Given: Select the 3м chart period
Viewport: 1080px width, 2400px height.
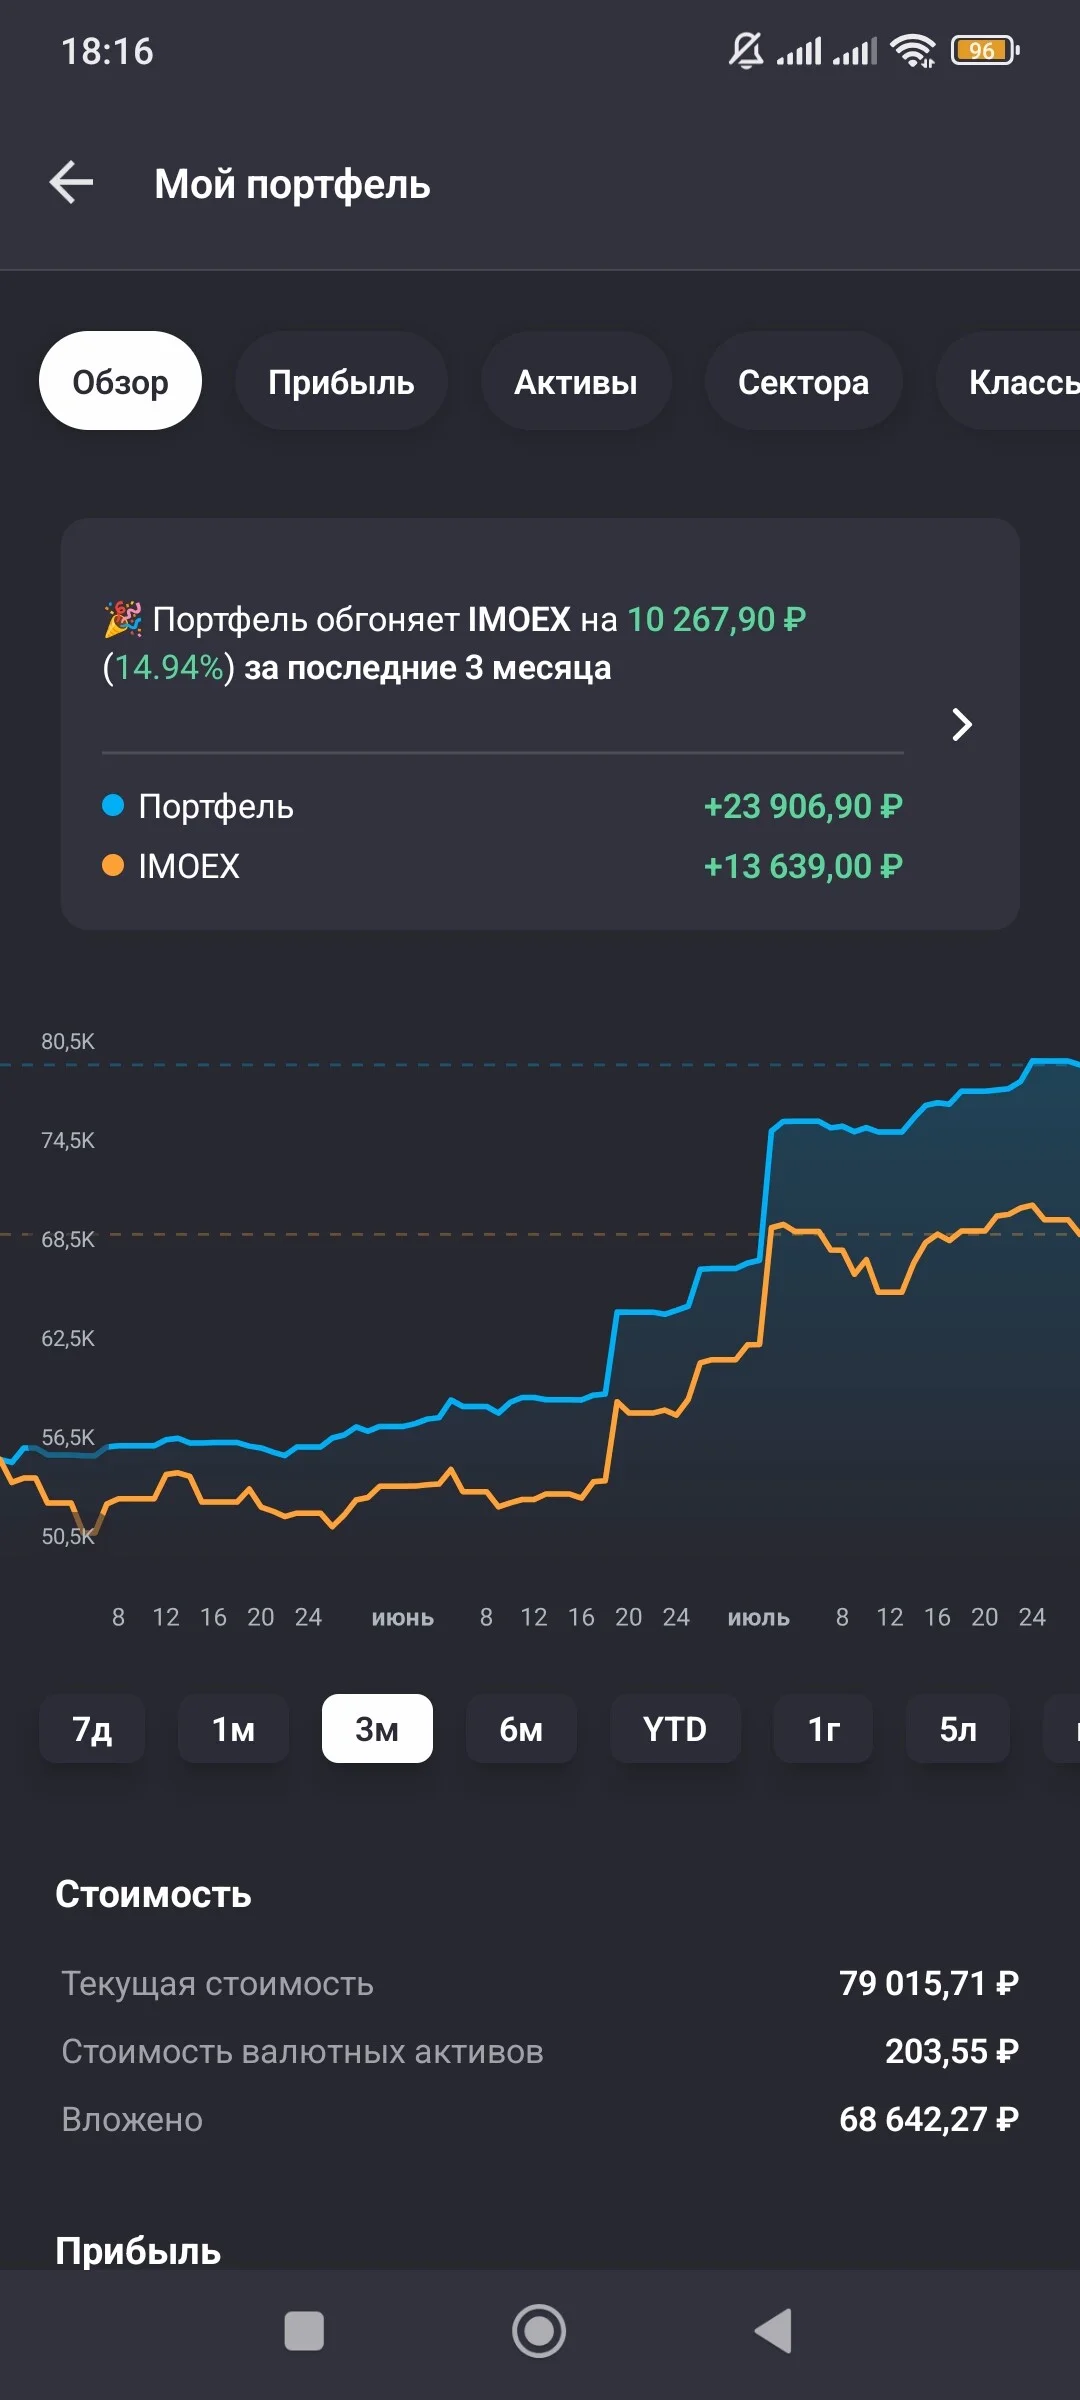Looking at the screenshot, I should (x=377, y=1729).
